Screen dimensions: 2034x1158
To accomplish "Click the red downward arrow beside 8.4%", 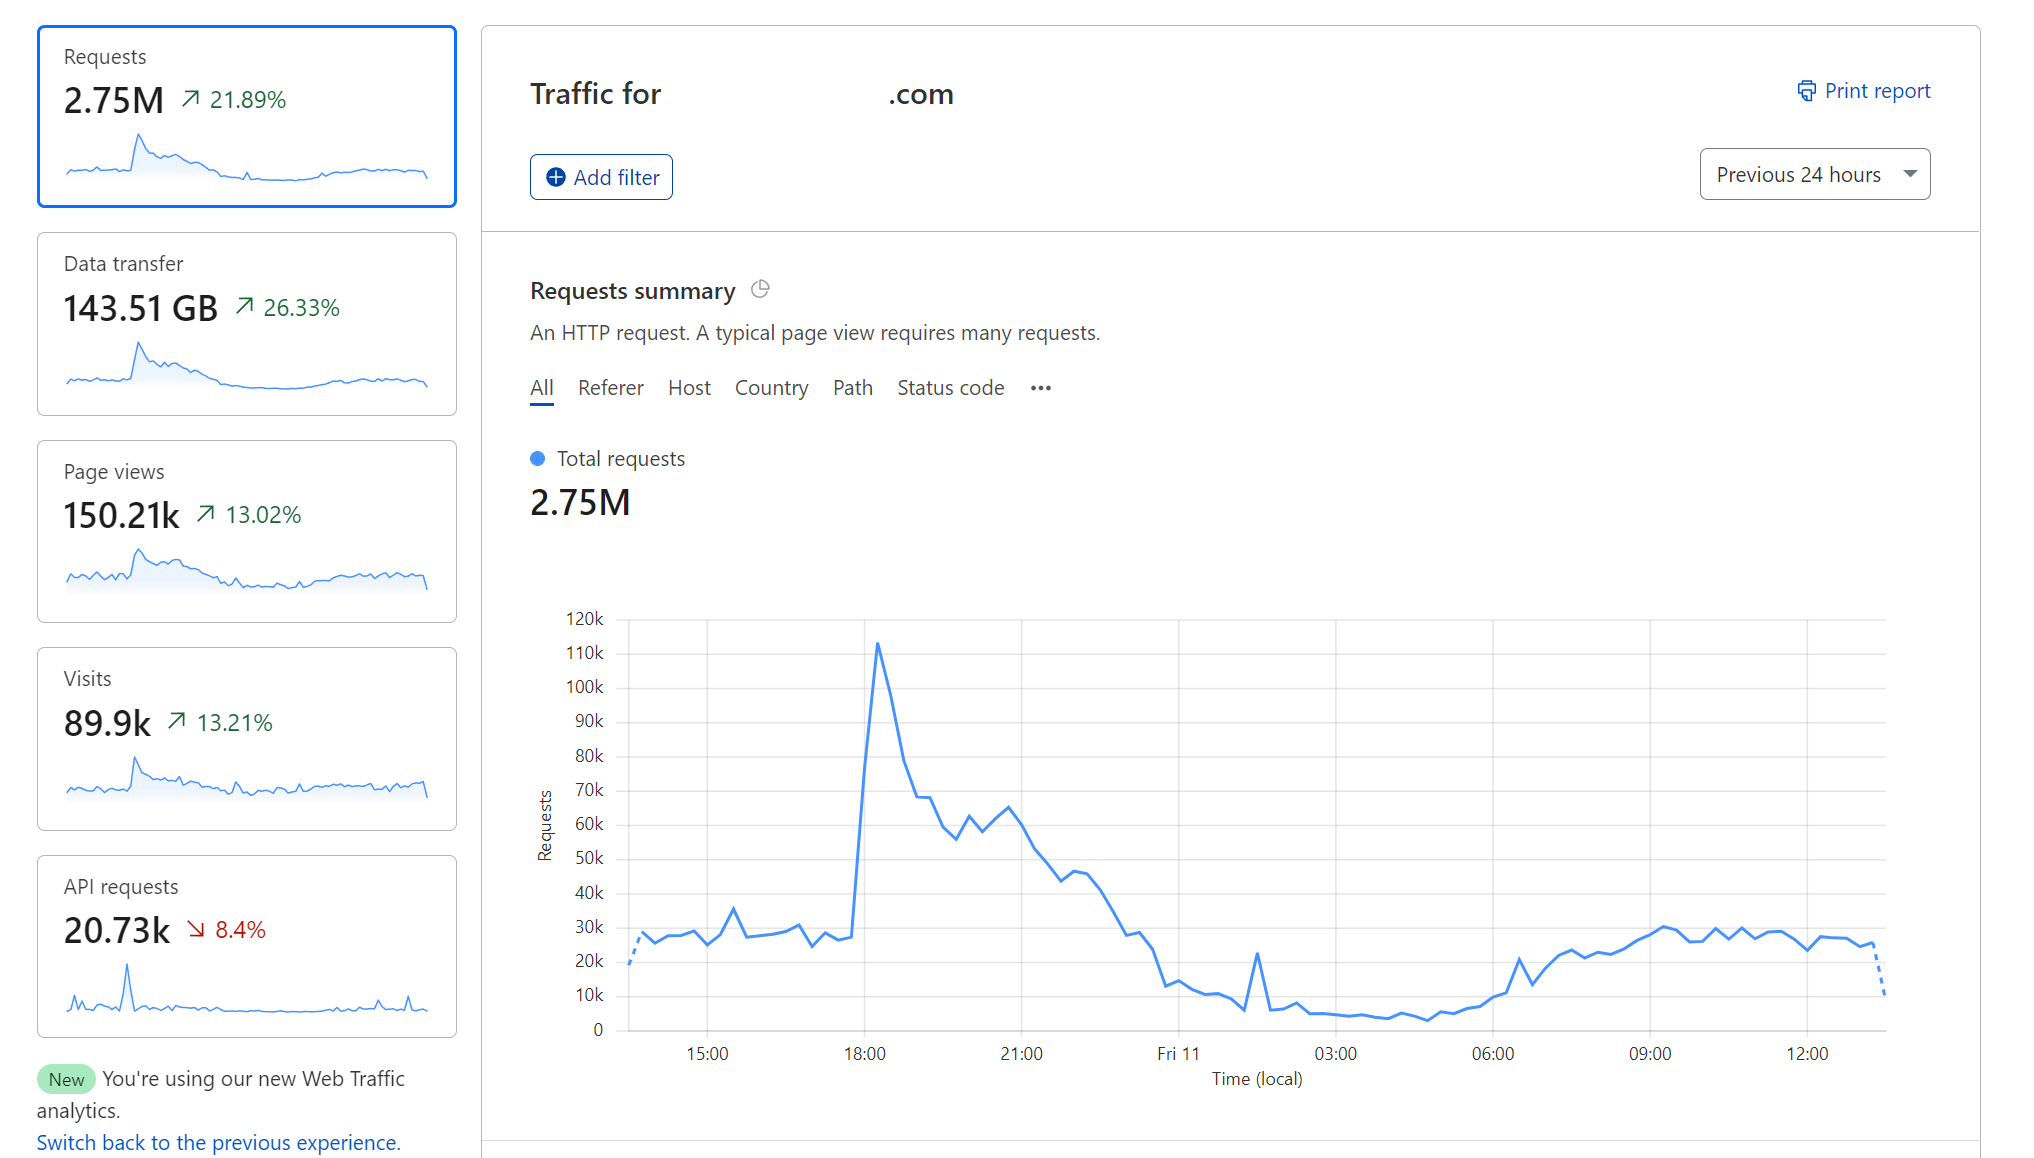I will click(196, 929).
